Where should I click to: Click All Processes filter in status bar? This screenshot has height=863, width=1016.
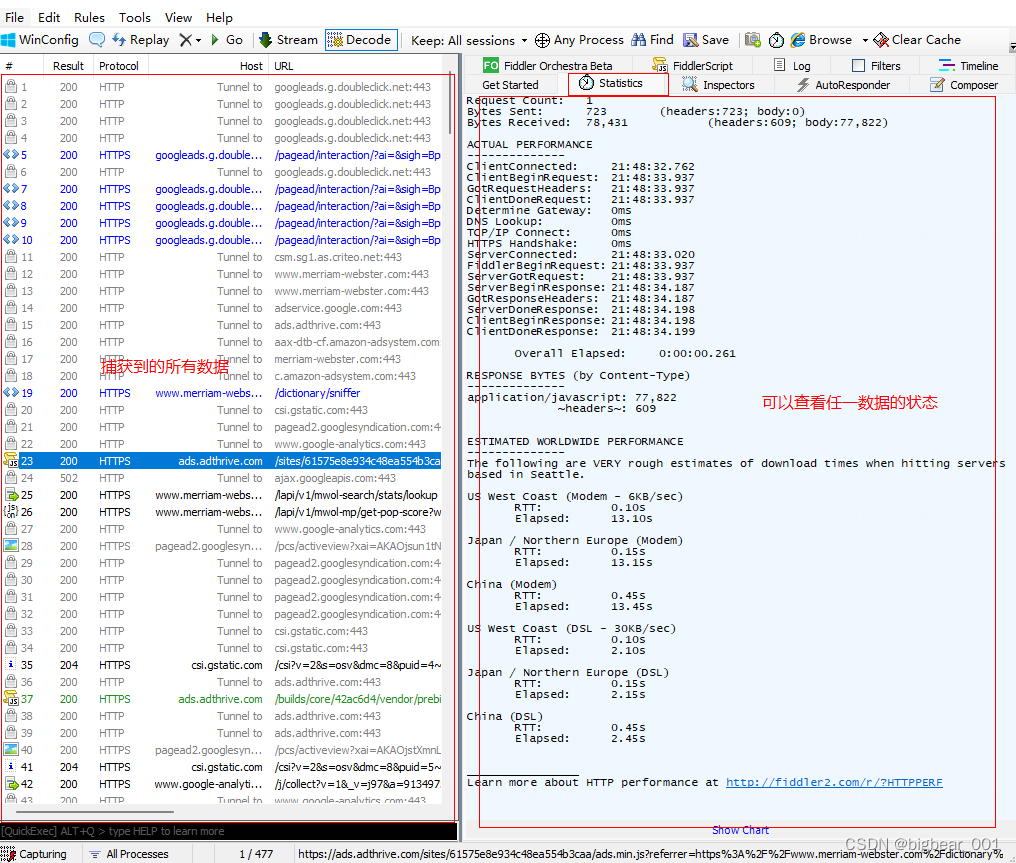[x=128, y=854]
